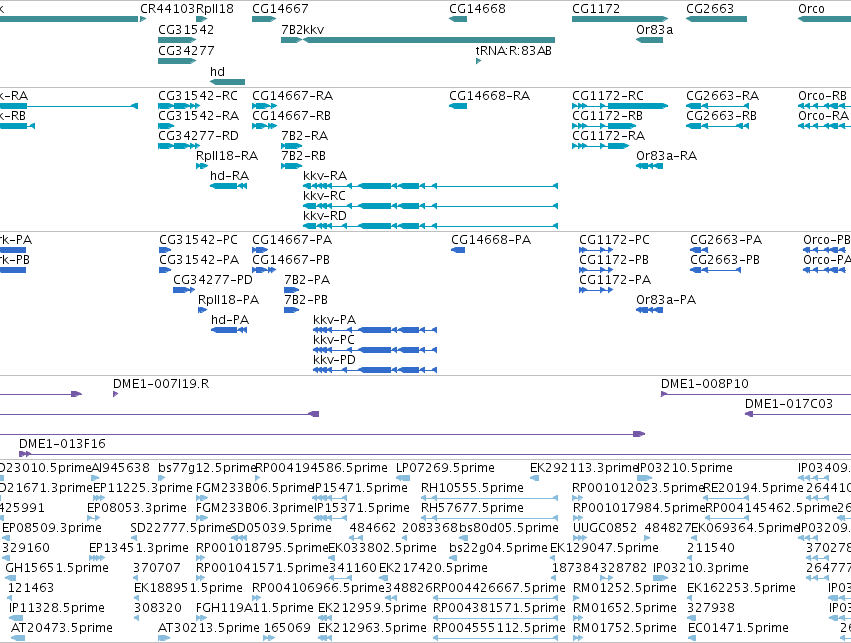Screen dimensions: 851x643
Task: Click EST EP11225.3prime
Action: click(x=99, y=498)
